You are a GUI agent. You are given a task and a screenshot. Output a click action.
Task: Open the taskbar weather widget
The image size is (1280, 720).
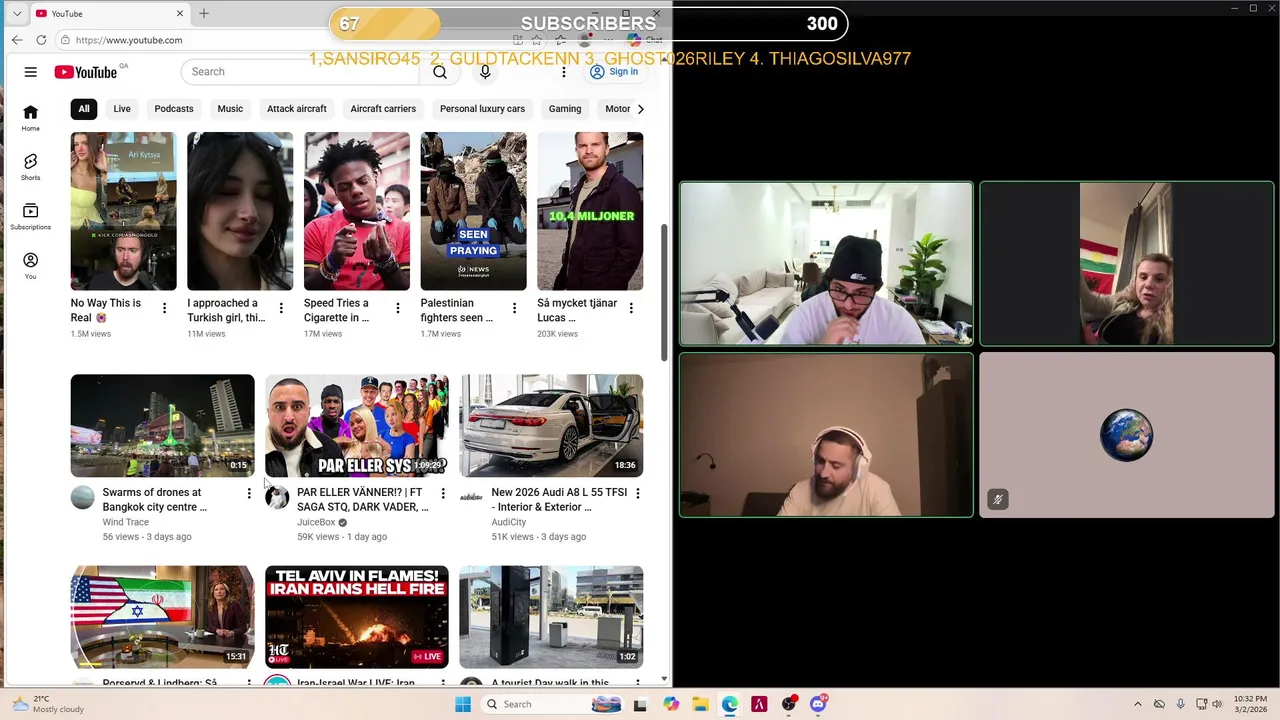click(x=50, y=704)
